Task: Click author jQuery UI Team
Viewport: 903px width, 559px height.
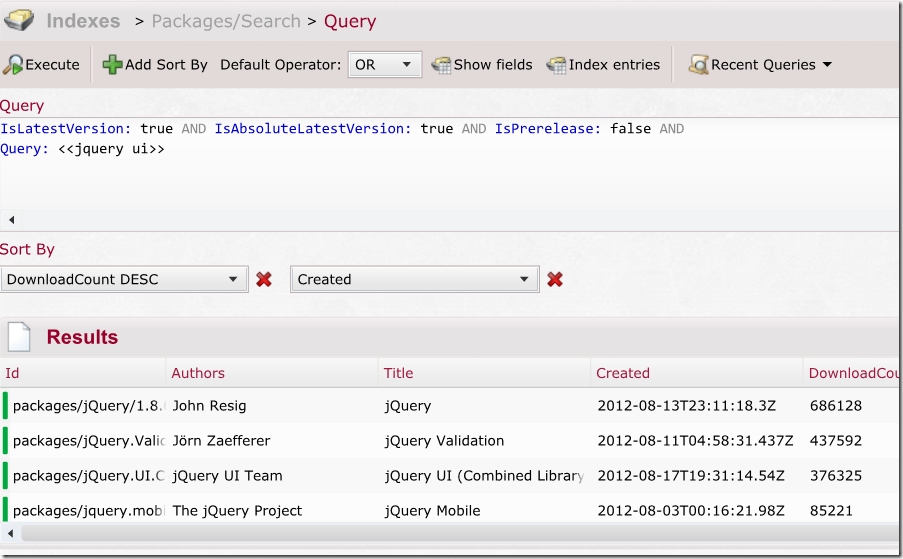Action: (x=227, y=476)
